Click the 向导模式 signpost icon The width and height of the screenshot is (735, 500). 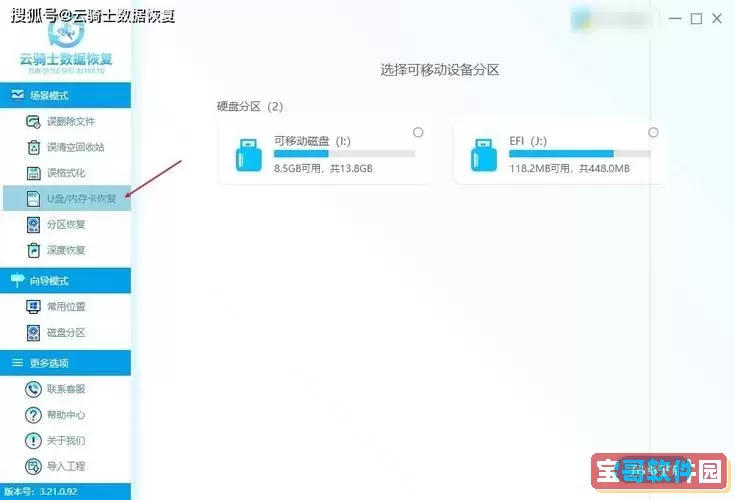[x=17, y=280]
